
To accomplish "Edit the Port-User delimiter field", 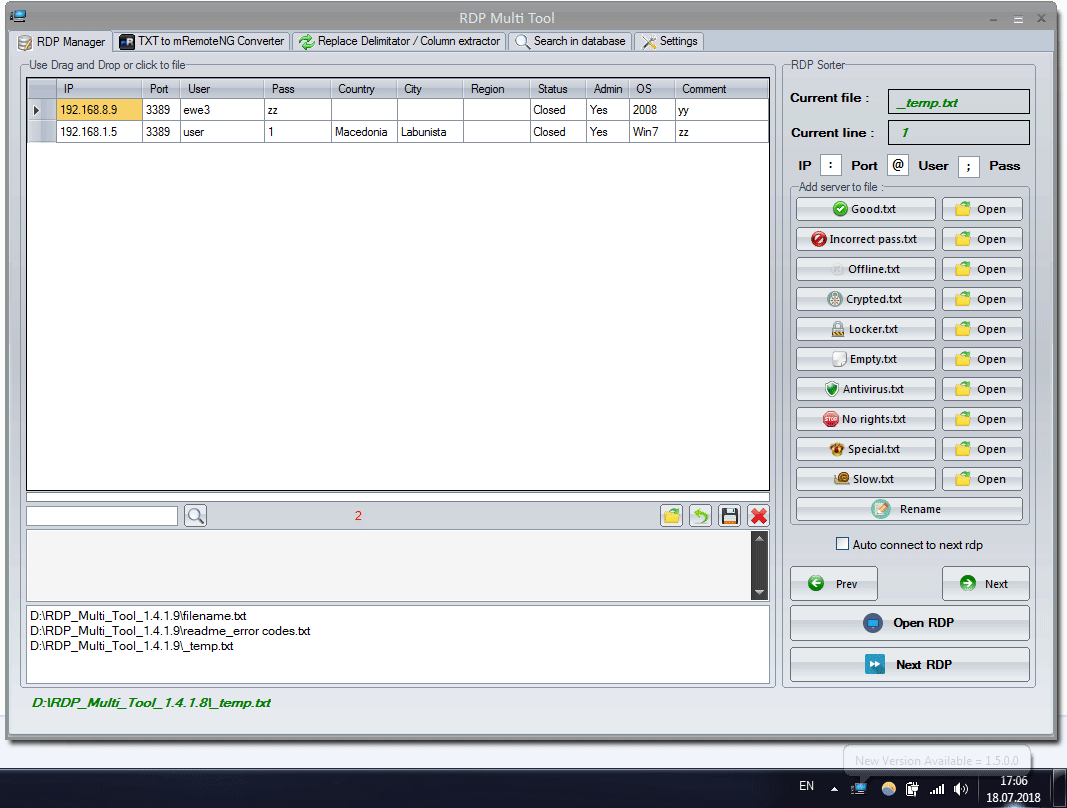I will 898,165.
